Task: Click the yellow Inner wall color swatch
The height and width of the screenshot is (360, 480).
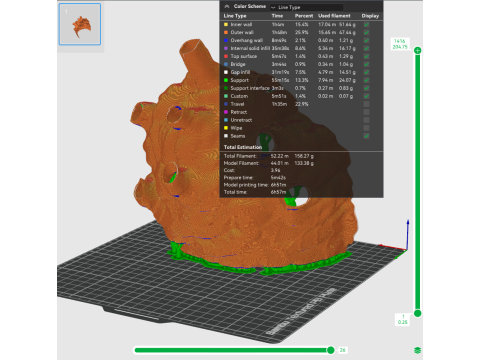Action: 226,24
